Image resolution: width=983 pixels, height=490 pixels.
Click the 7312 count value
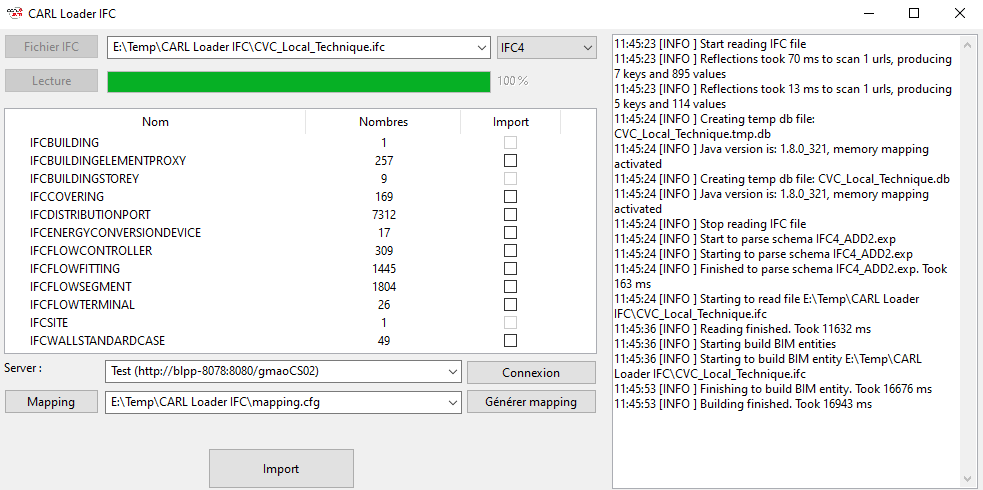[x=384, y=215]
